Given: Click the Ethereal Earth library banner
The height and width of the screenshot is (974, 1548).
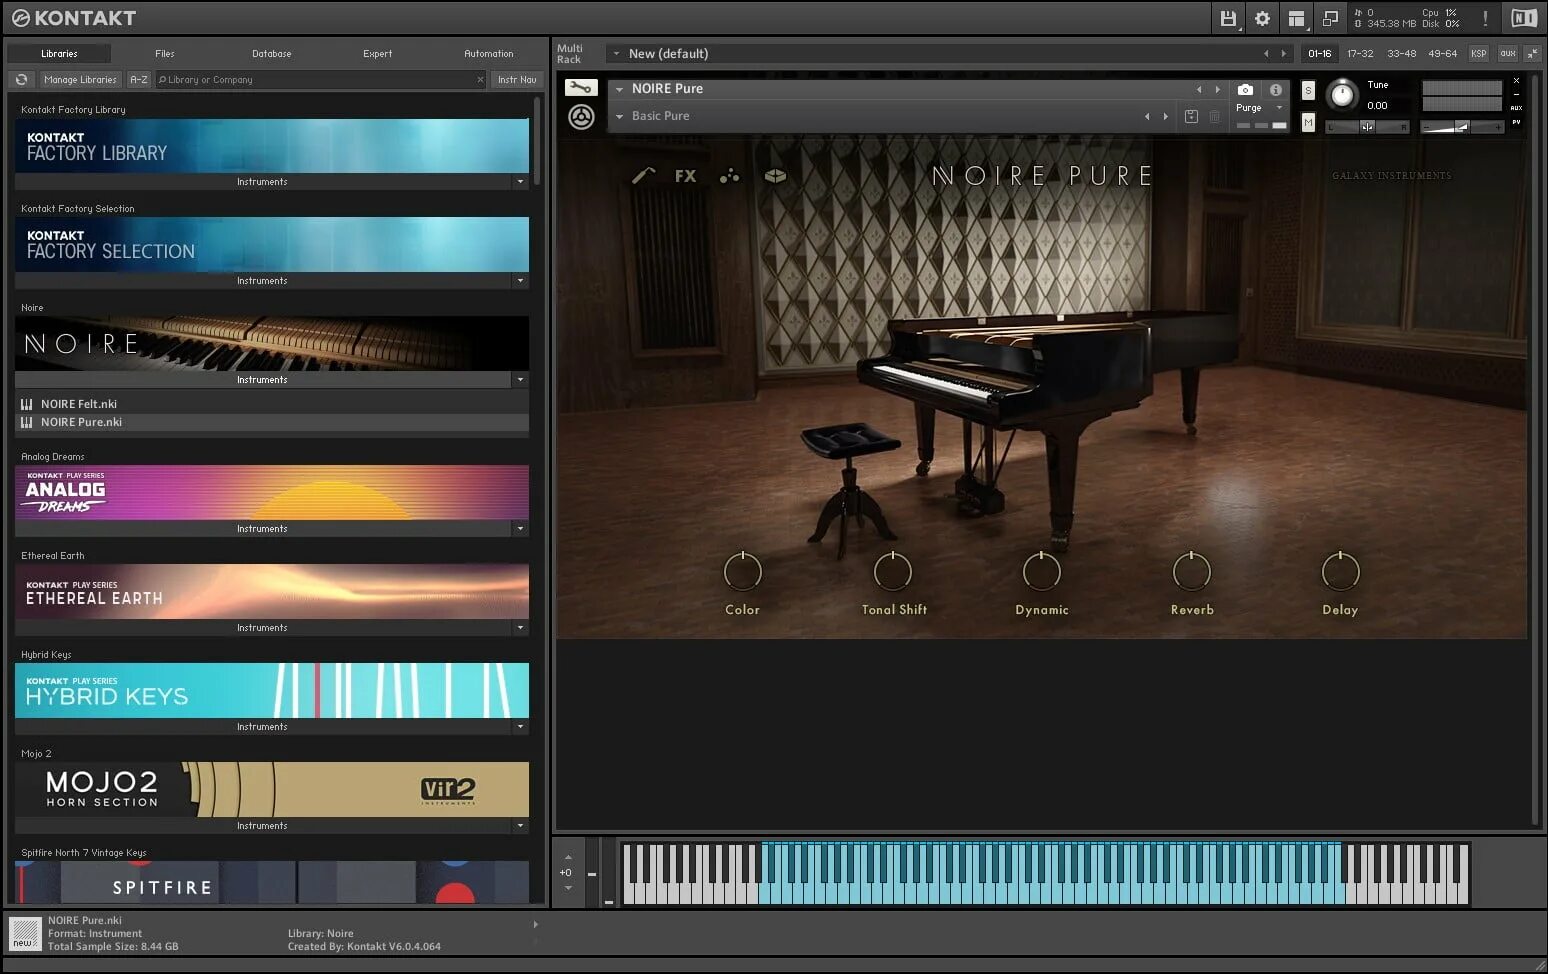Looking at the screenshot, I should click(272, 591).
